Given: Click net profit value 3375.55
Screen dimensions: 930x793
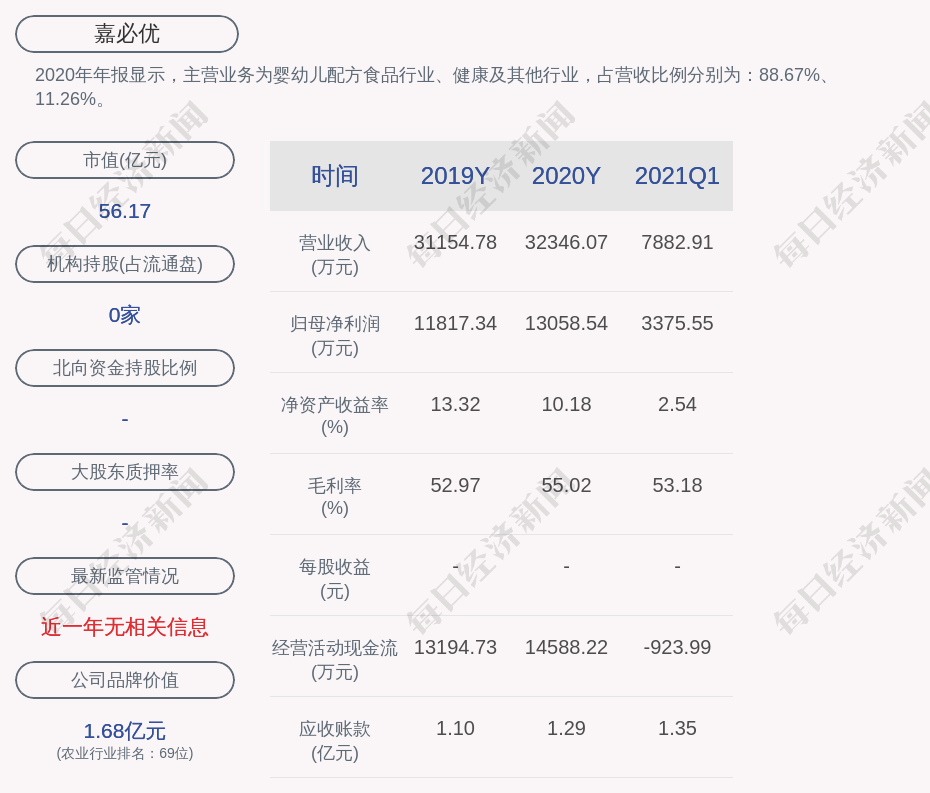Looking at the screenshot, I should (x=677, y=323).
